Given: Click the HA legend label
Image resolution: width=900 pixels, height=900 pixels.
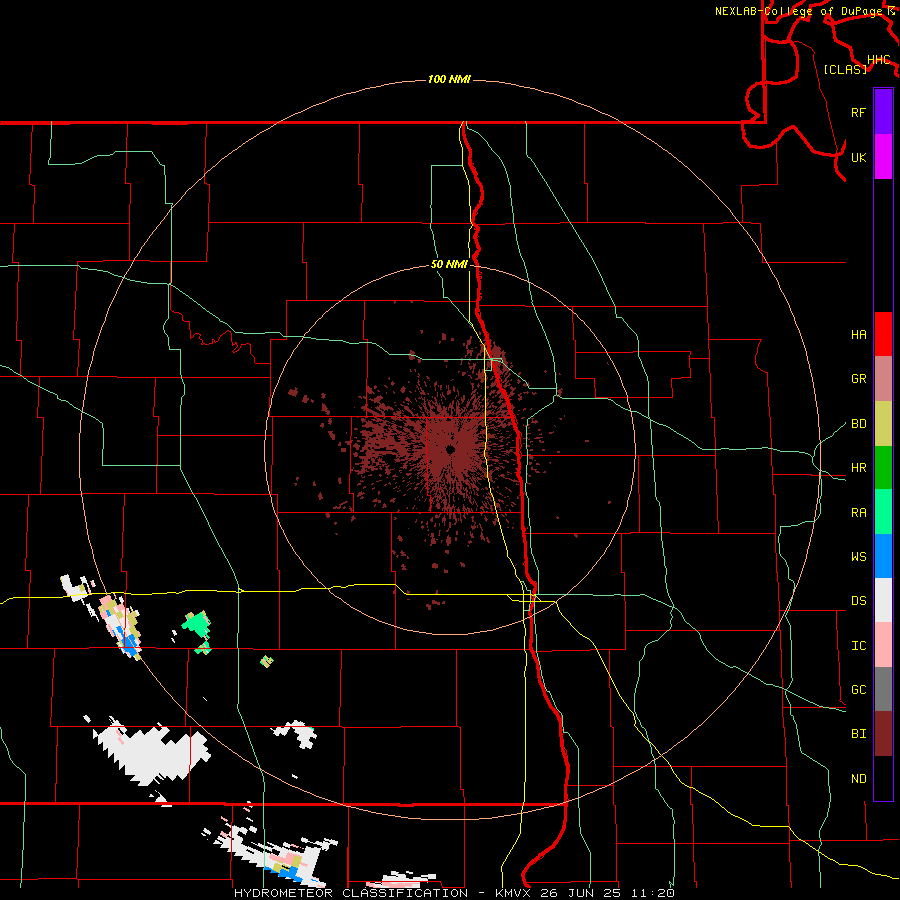Looking at the screenshot, I should point(858,335).
